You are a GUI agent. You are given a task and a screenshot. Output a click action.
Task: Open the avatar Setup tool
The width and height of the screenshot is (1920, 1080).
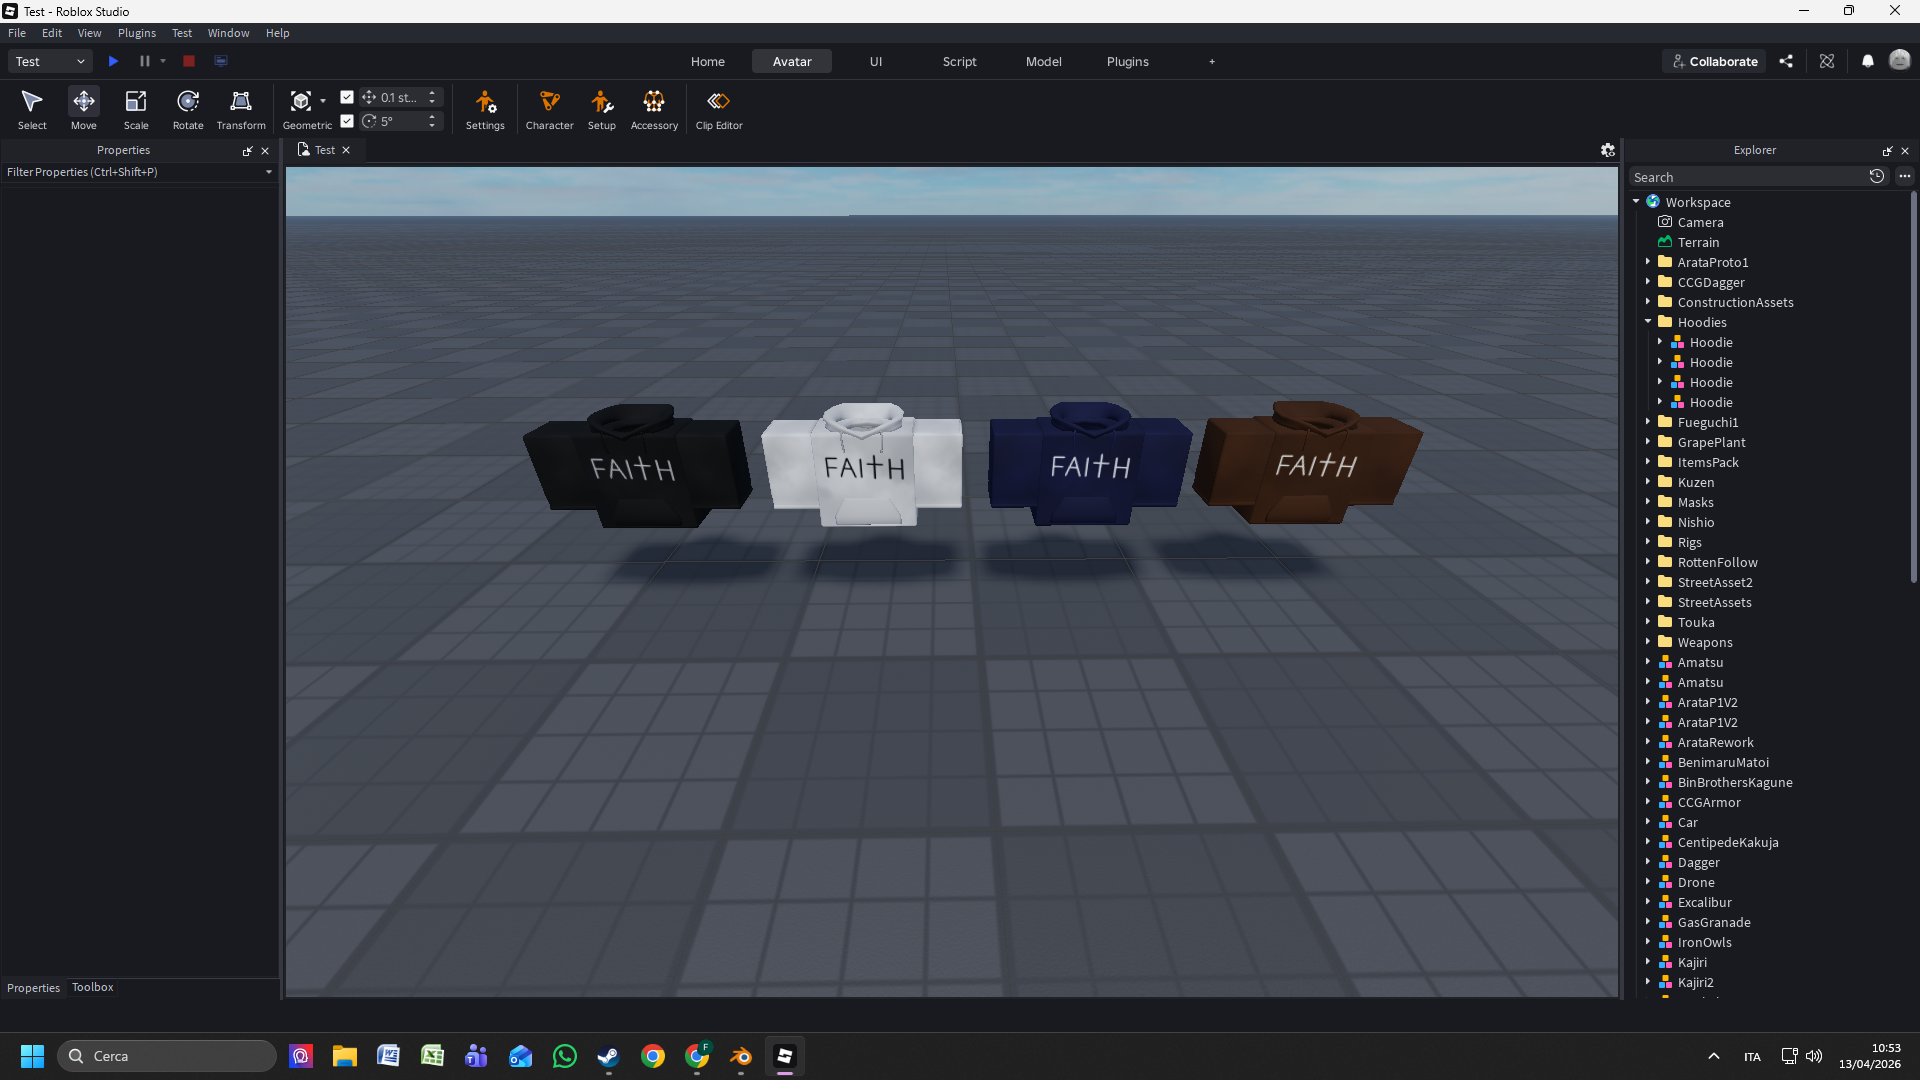(601, 108)
